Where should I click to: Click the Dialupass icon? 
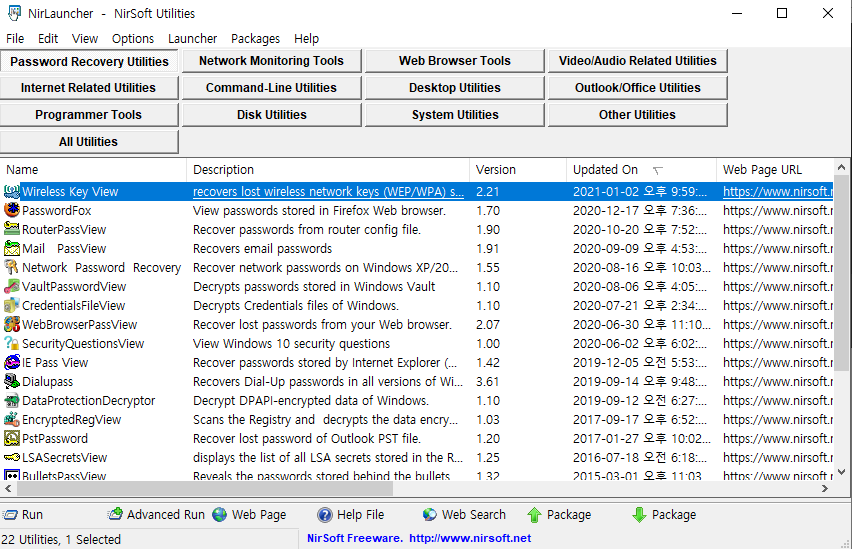click(x=11, y=381)
